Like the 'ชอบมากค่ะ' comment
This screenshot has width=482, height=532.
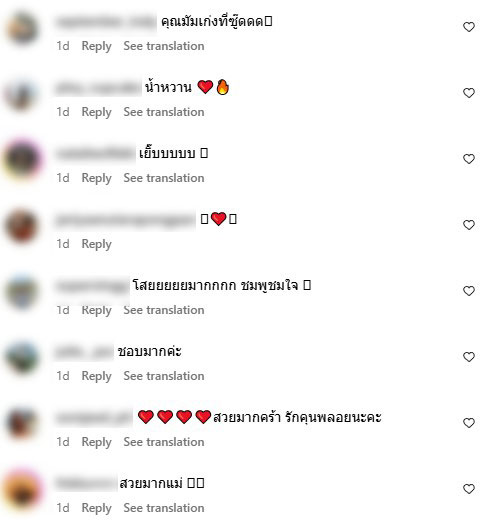pyautogui.click(x=468, y=357)
